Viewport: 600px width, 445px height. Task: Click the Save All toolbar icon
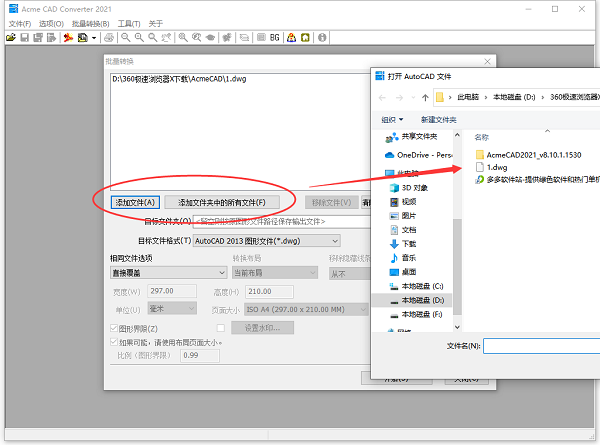click(x=38, y=37)
